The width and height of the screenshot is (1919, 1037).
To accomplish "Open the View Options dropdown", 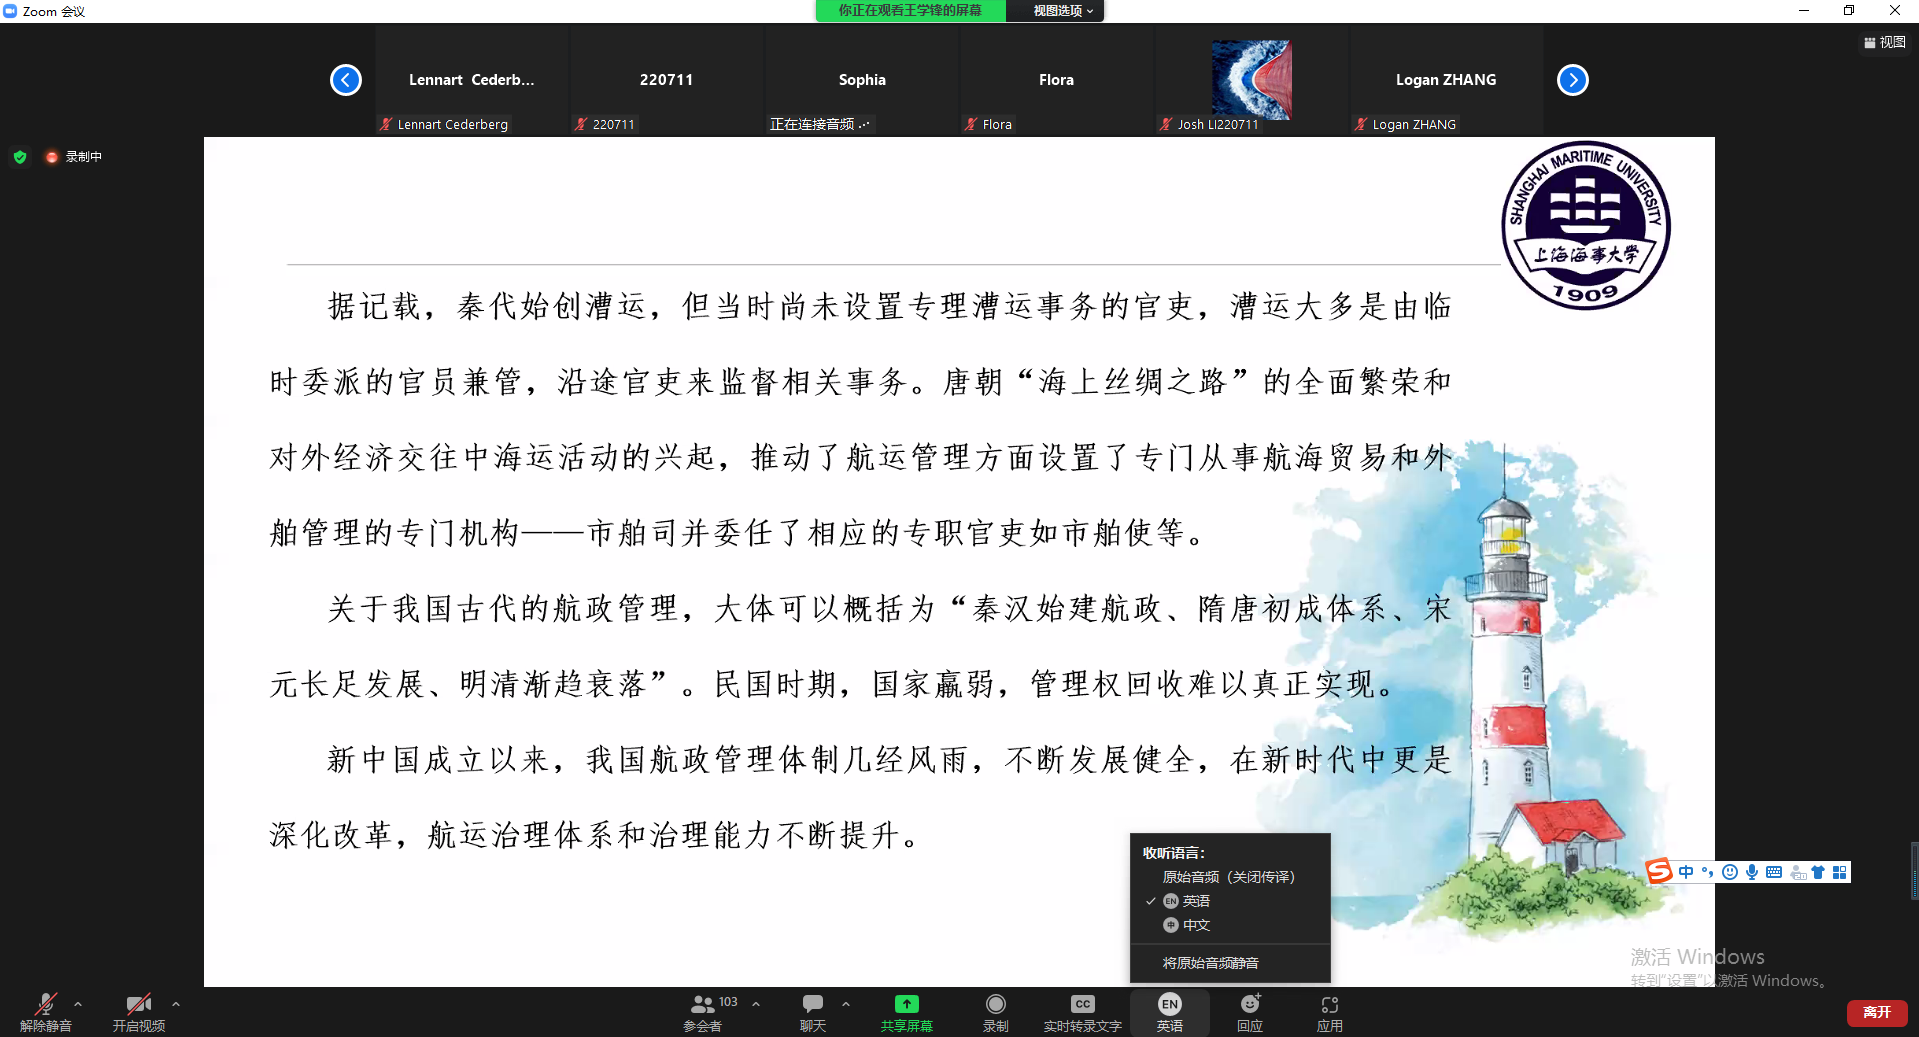I will tap(1062, 11).
